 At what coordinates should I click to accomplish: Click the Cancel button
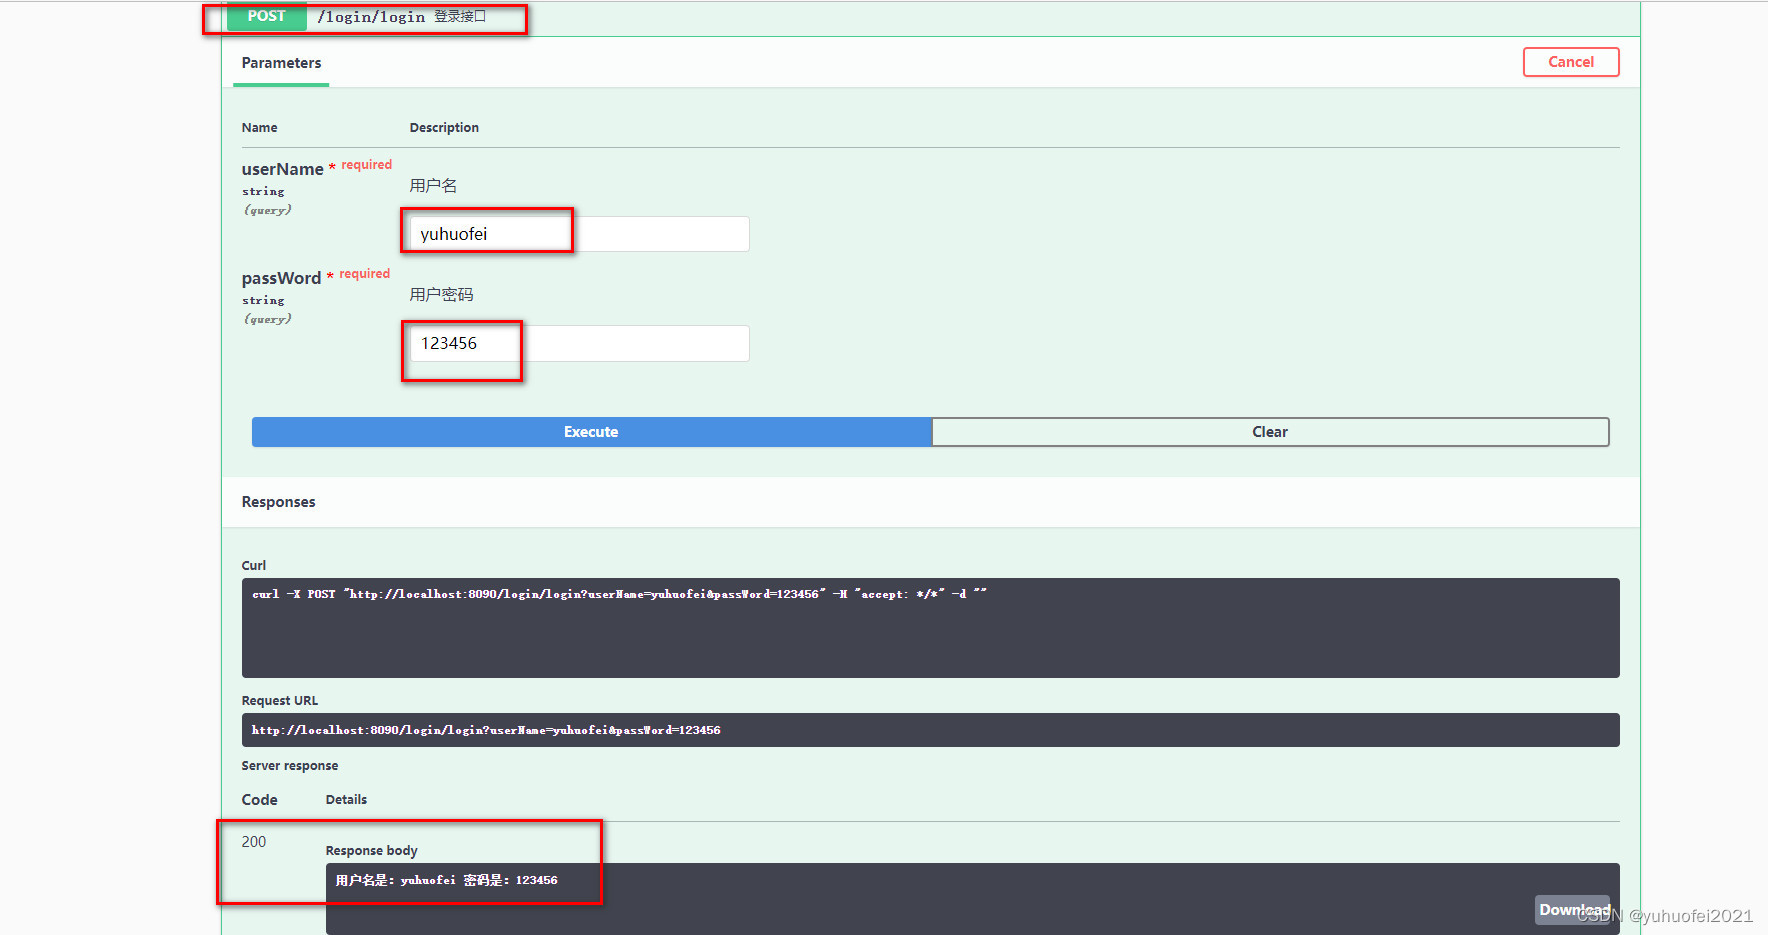[1571, 62]
